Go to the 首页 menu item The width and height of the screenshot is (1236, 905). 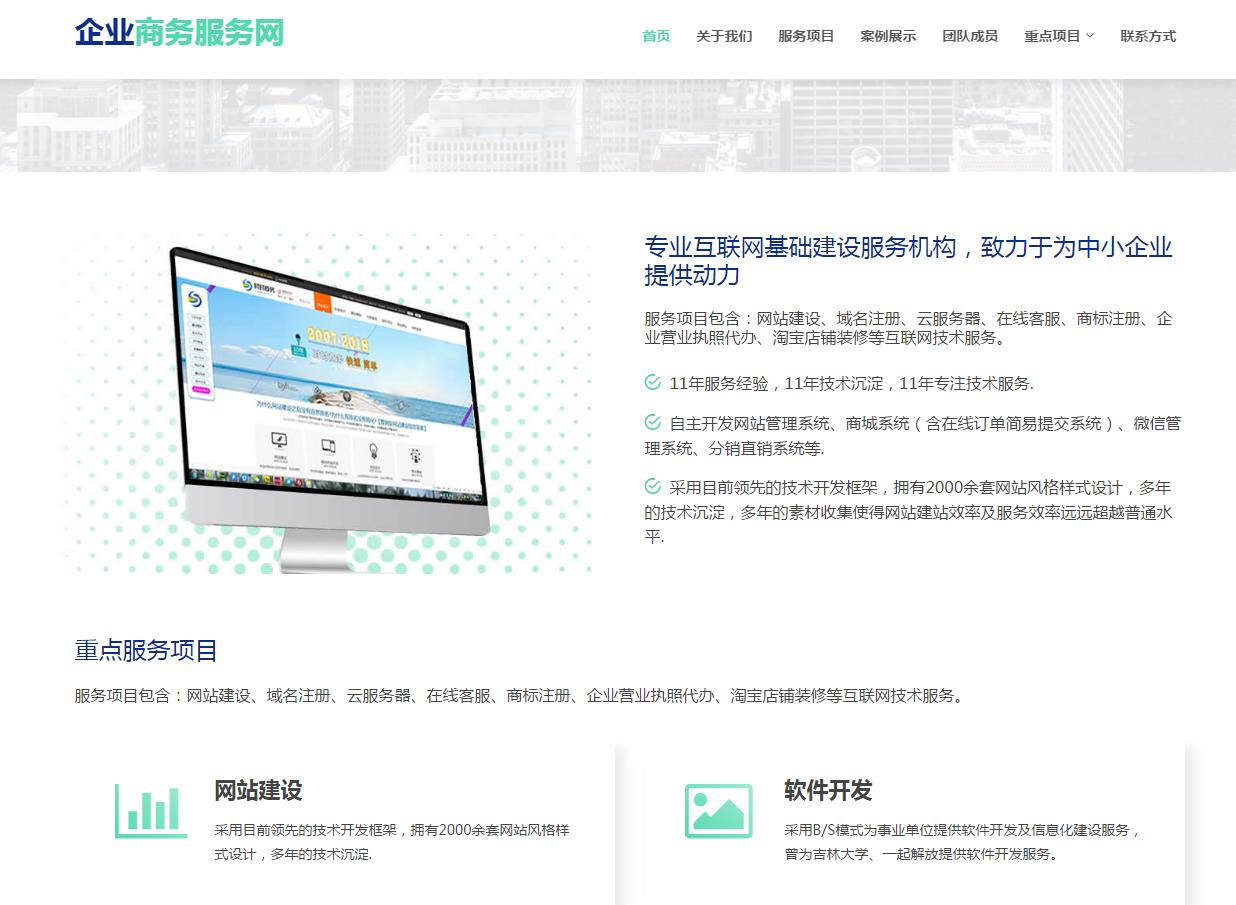coord(656,36)
